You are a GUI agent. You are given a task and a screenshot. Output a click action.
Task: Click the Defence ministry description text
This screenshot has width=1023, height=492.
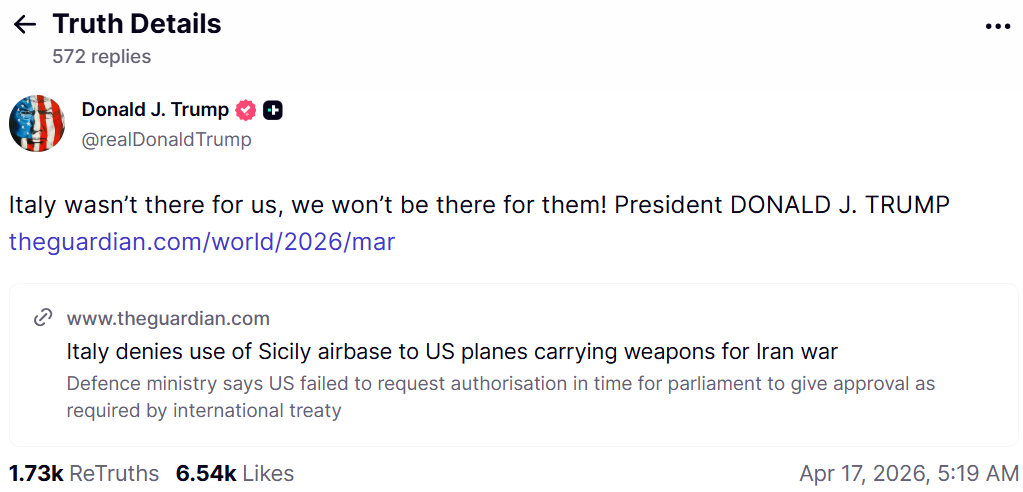[500, 384]
